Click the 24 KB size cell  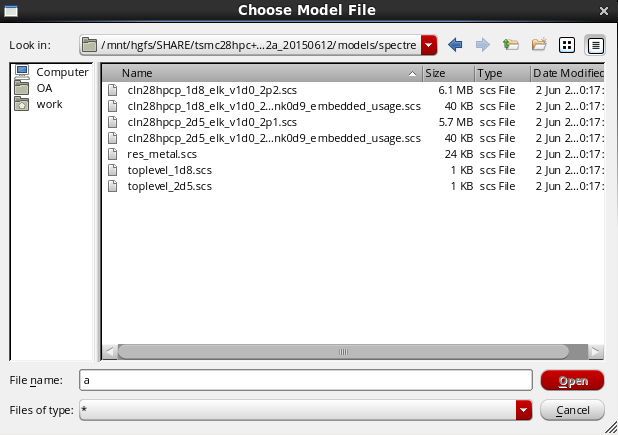pyautogui.click(x=459, y=154)
